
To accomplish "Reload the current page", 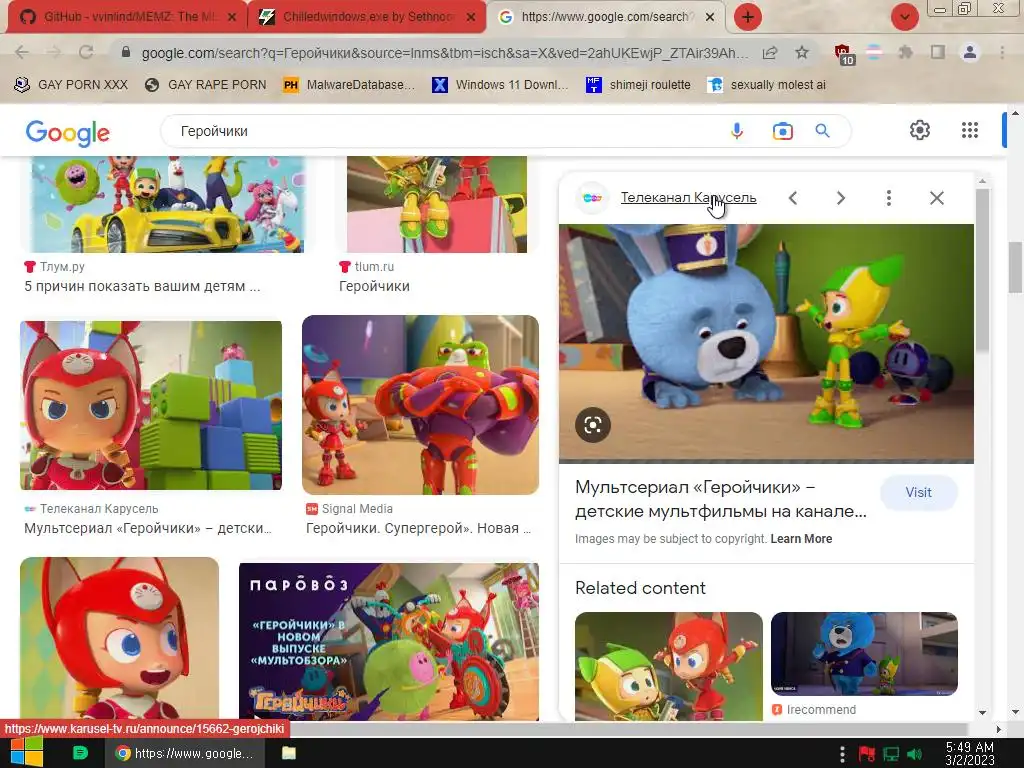I will pos(86,52).
